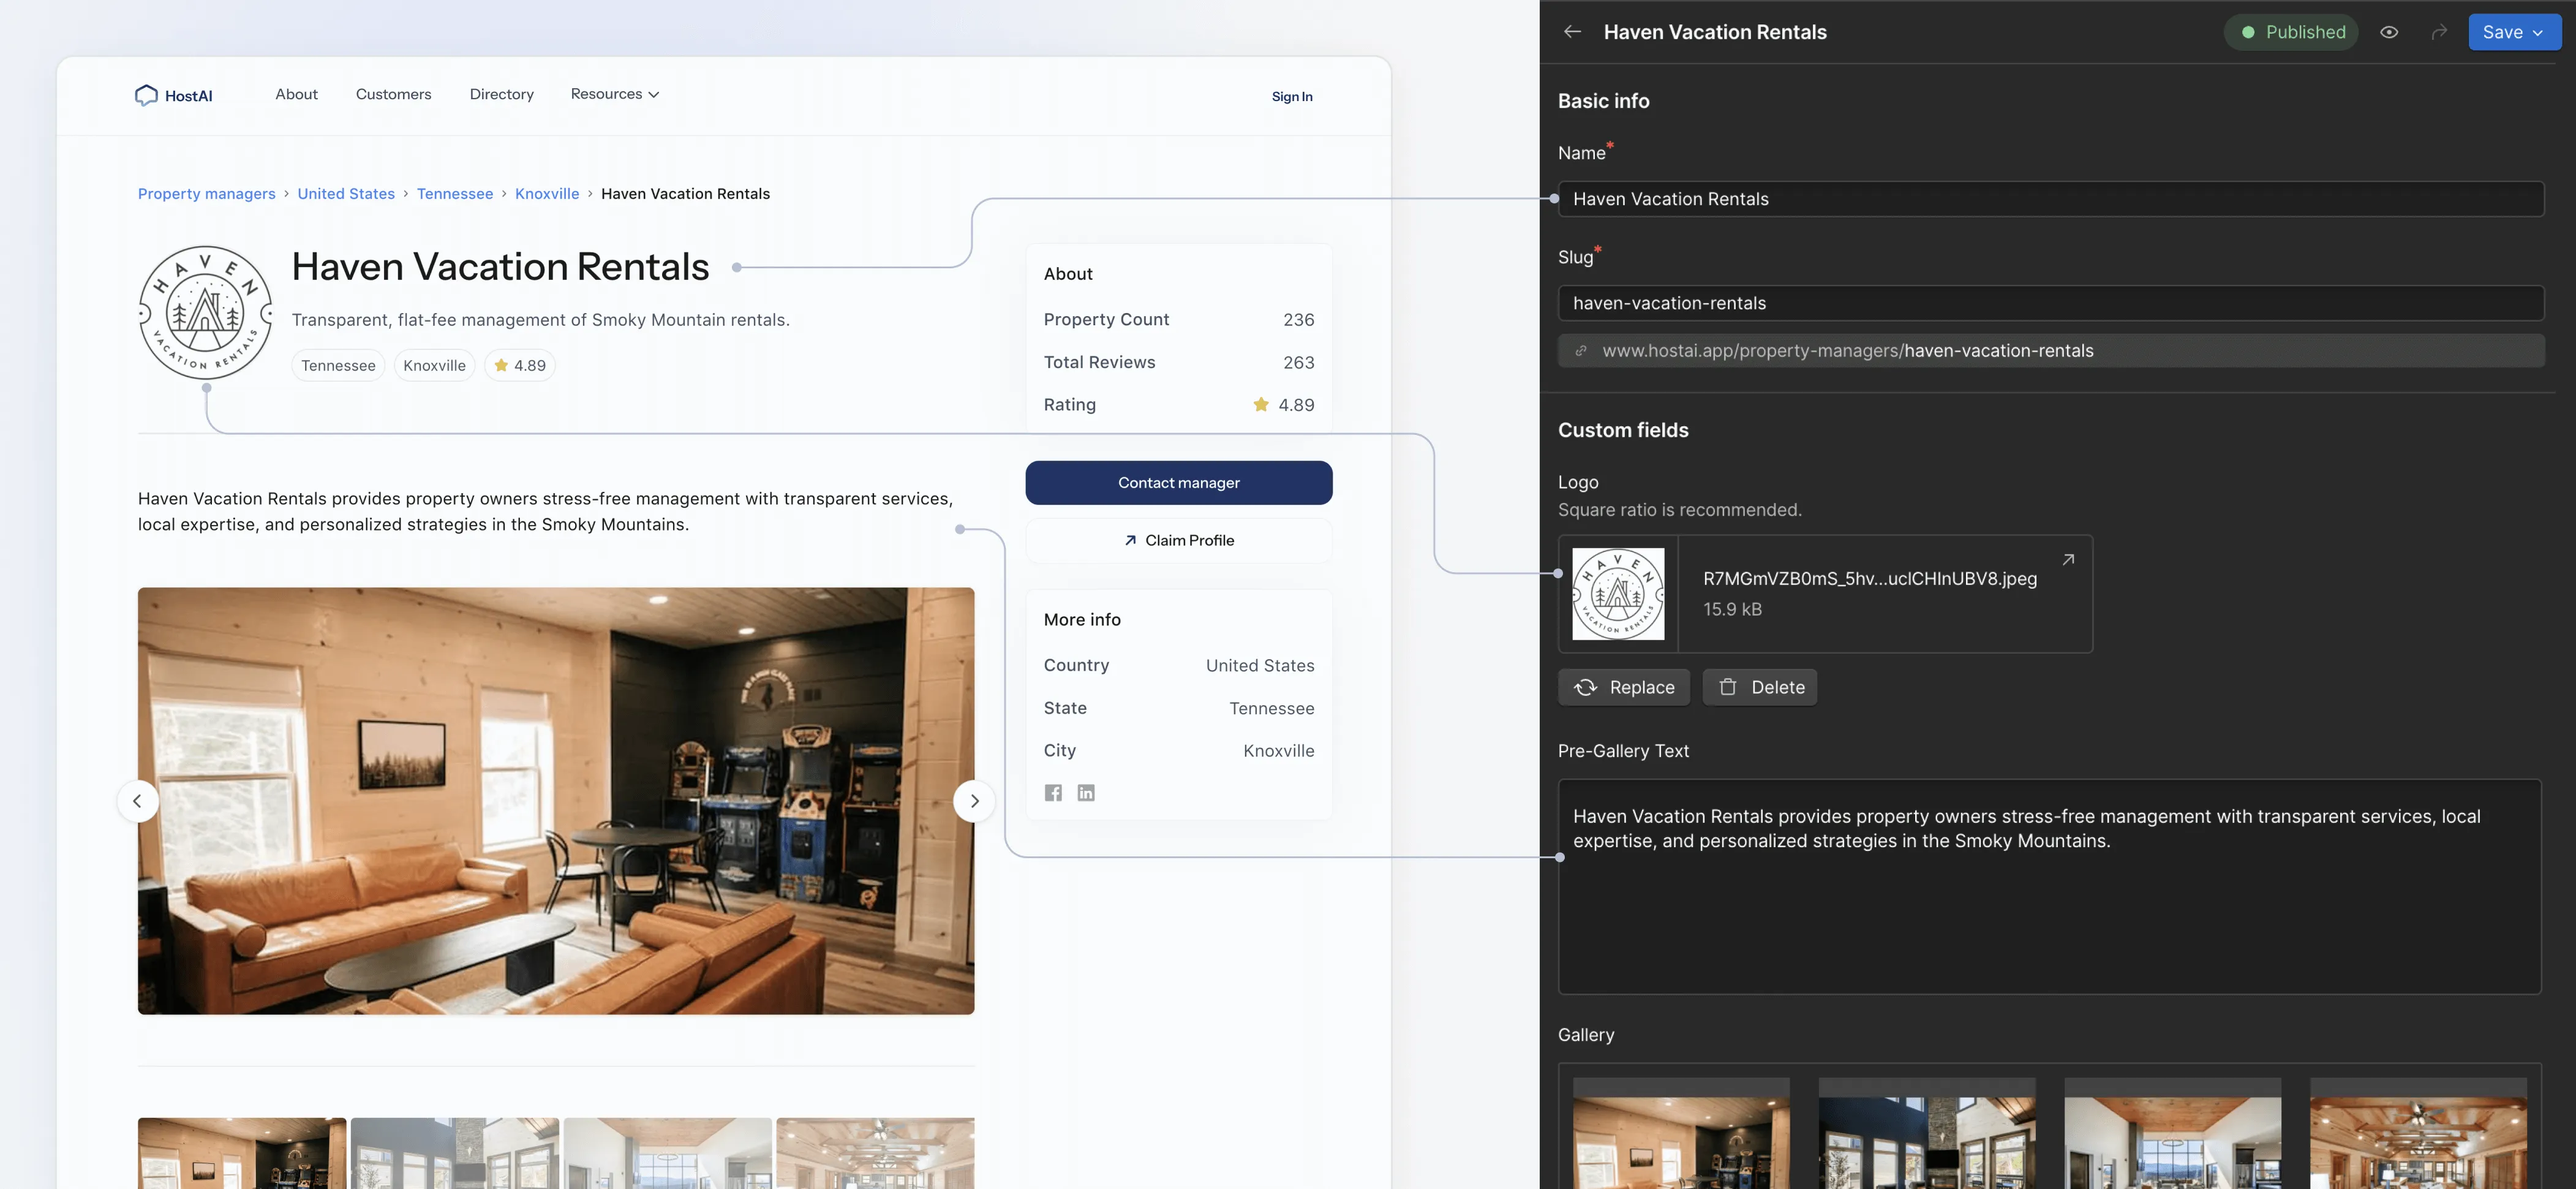Screen dimensions: 2576x1189
Task: Toggle the preview eye icon
Action: point(2389,32)
